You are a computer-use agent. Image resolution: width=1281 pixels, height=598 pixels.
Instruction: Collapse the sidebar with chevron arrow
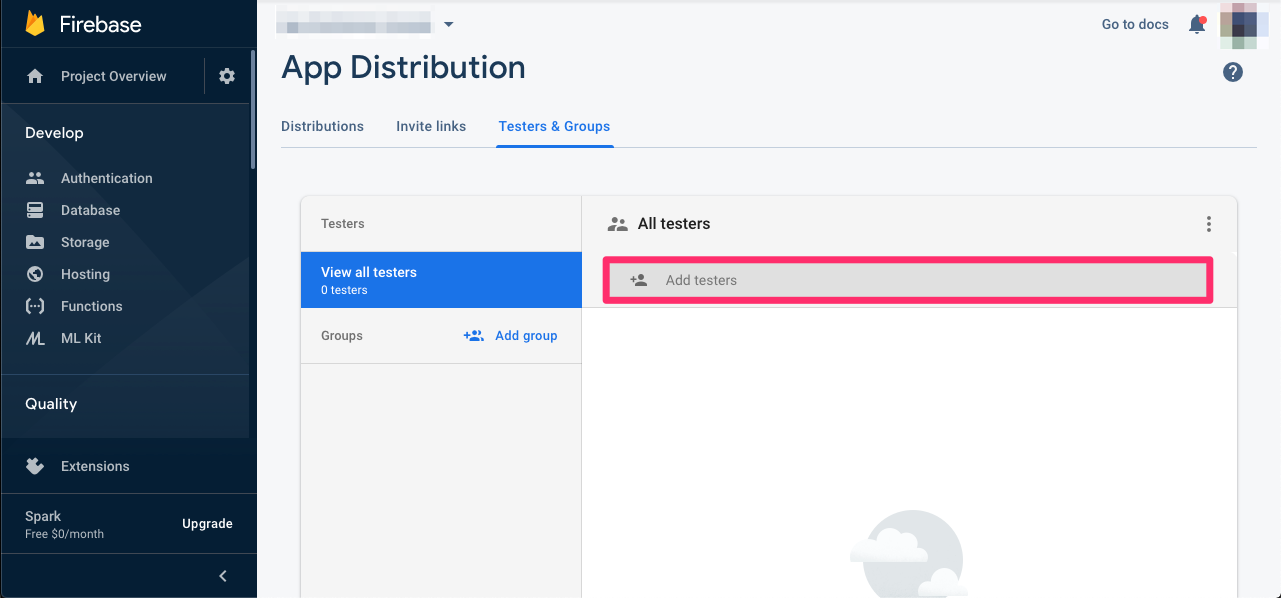[x=223, y=576]
